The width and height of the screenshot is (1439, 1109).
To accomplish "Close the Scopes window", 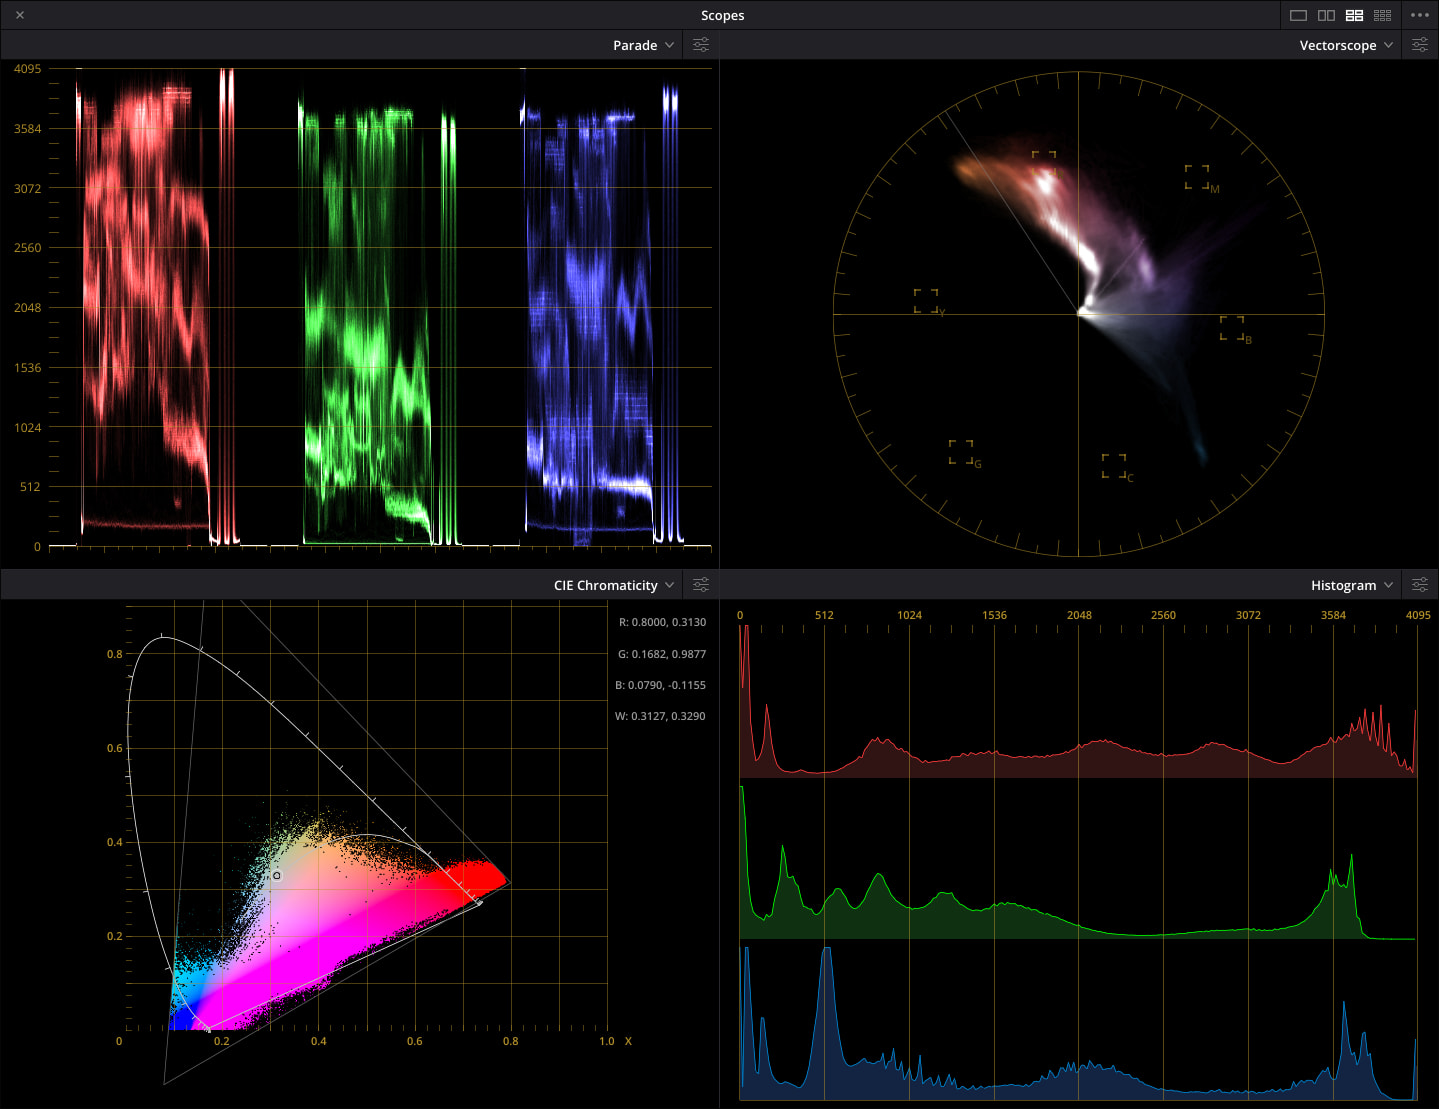I will (20, 15).
